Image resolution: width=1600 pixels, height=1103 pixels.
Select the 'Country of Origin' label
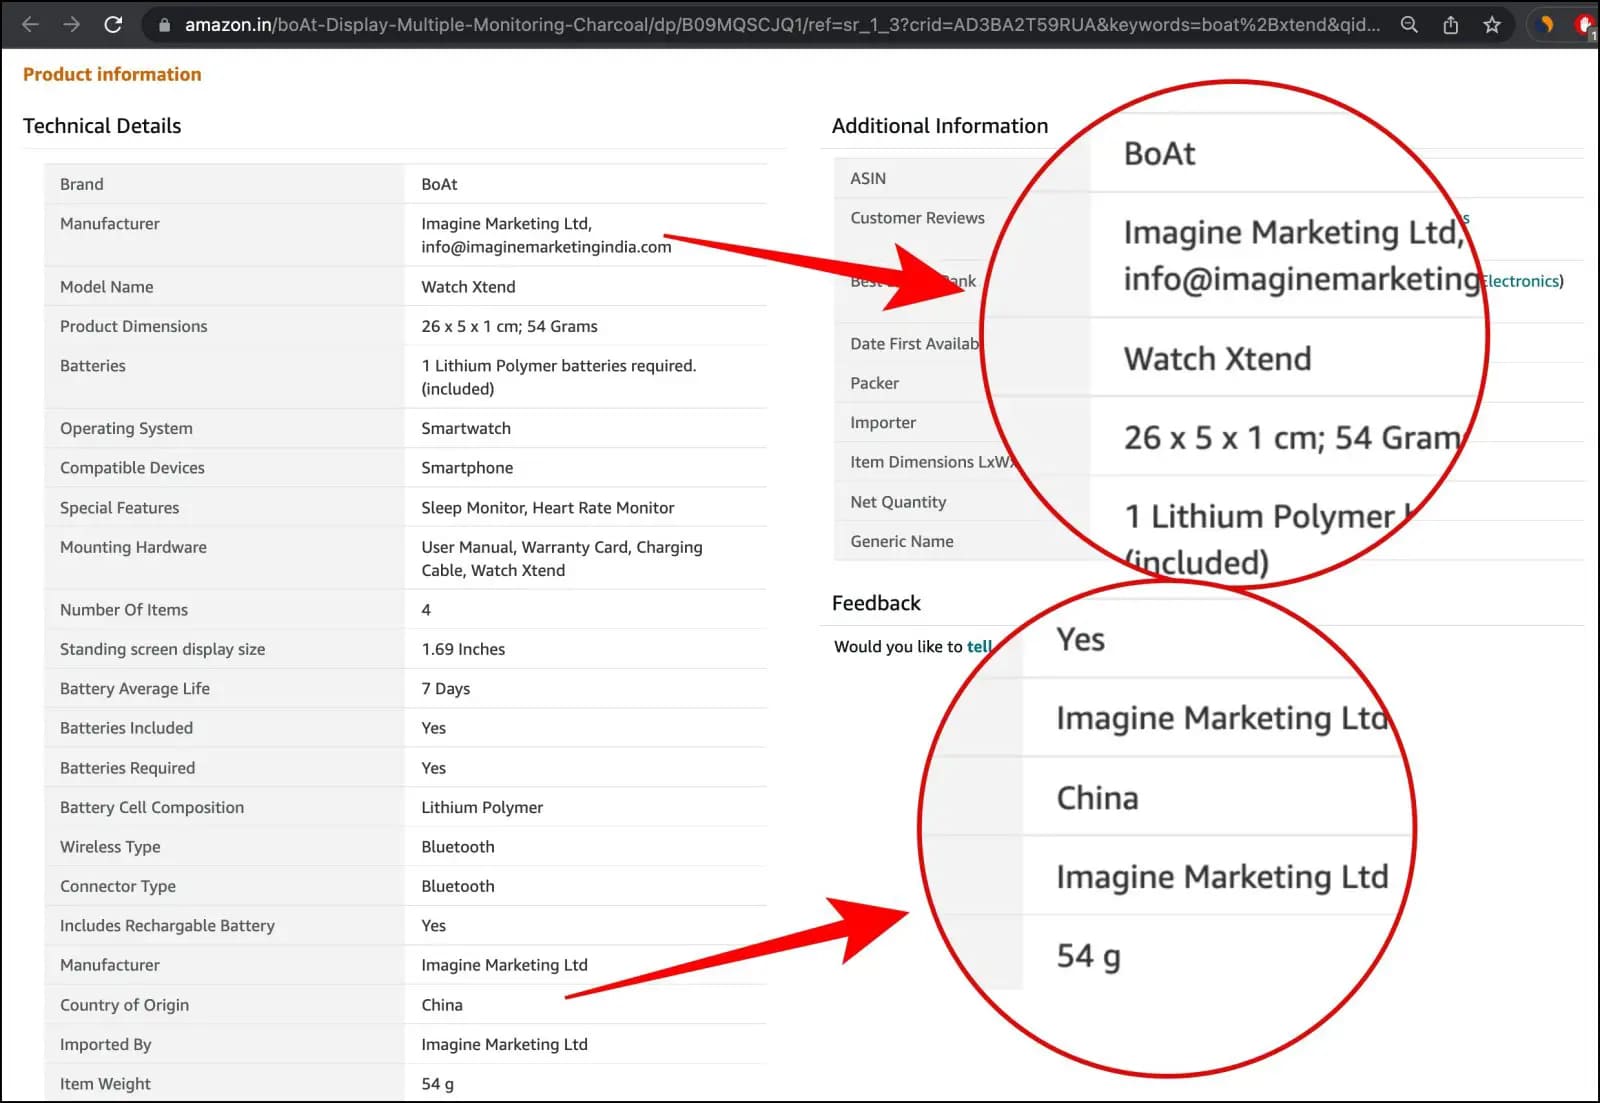tap(124, 1005)
